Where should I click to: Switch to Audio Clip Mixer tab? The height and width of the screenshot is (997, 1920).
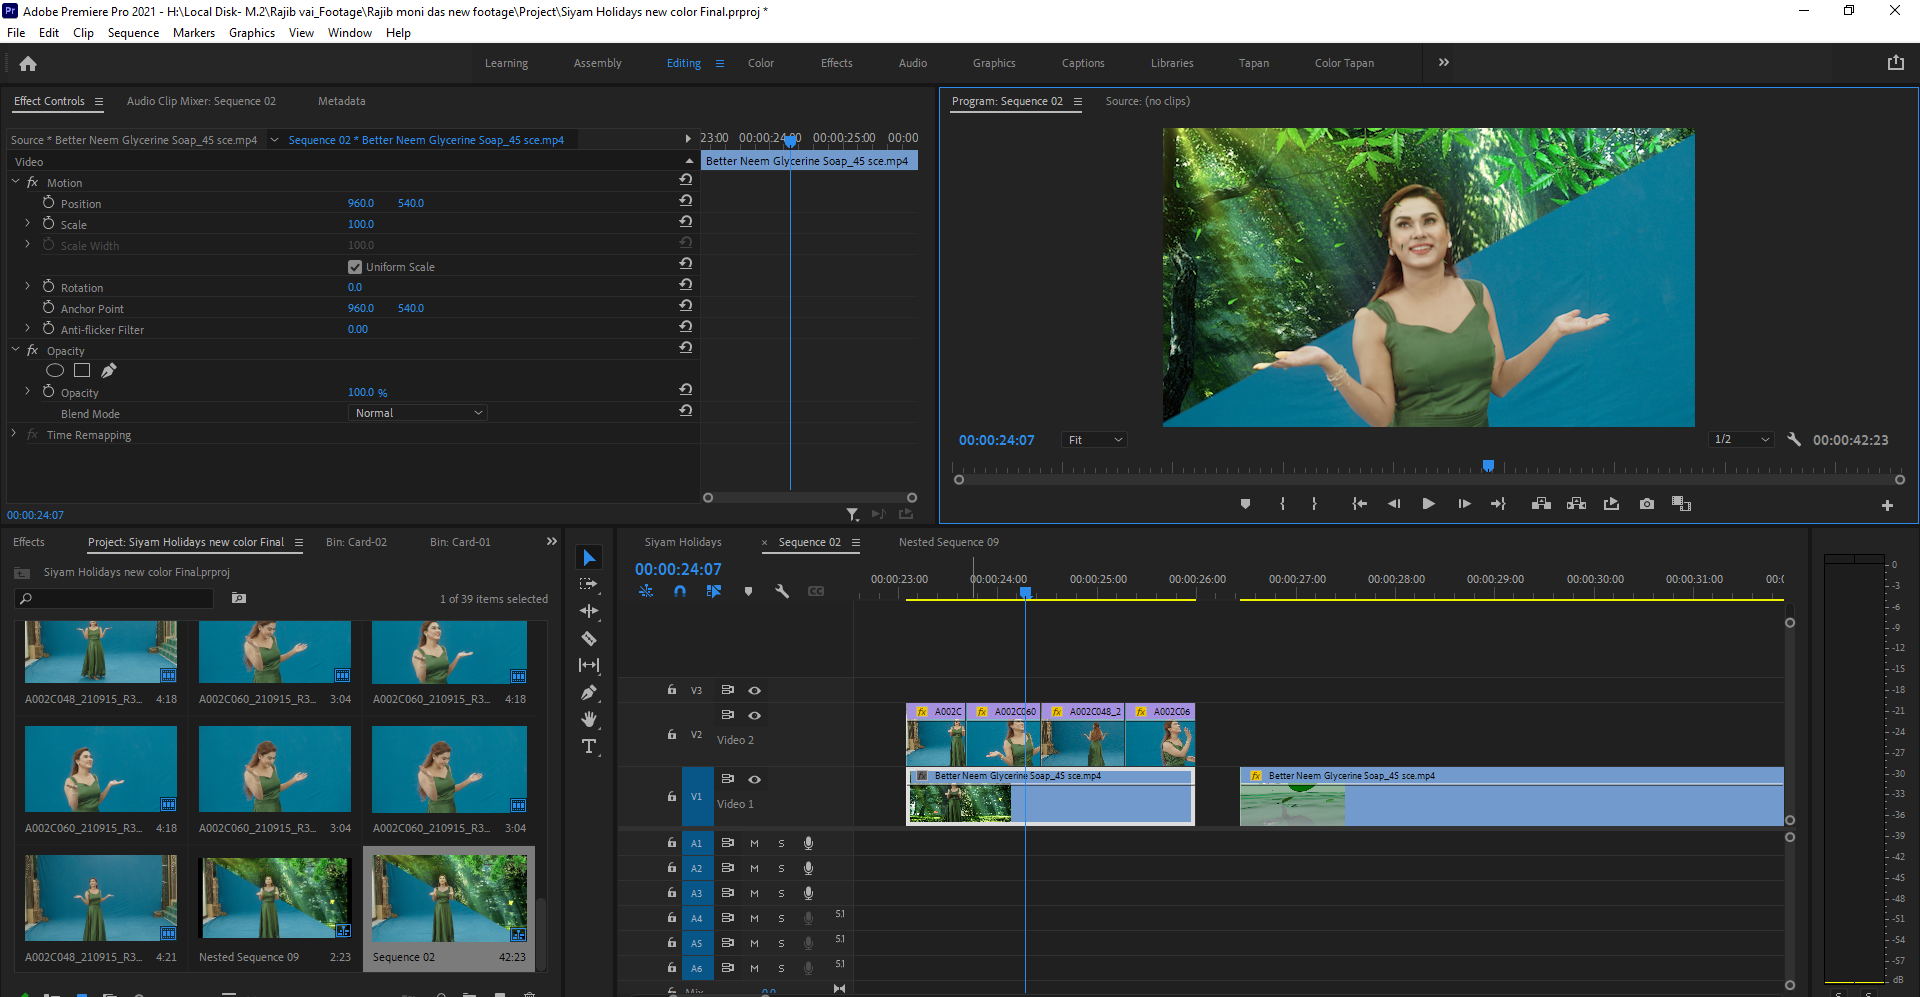tap(201, 101)
